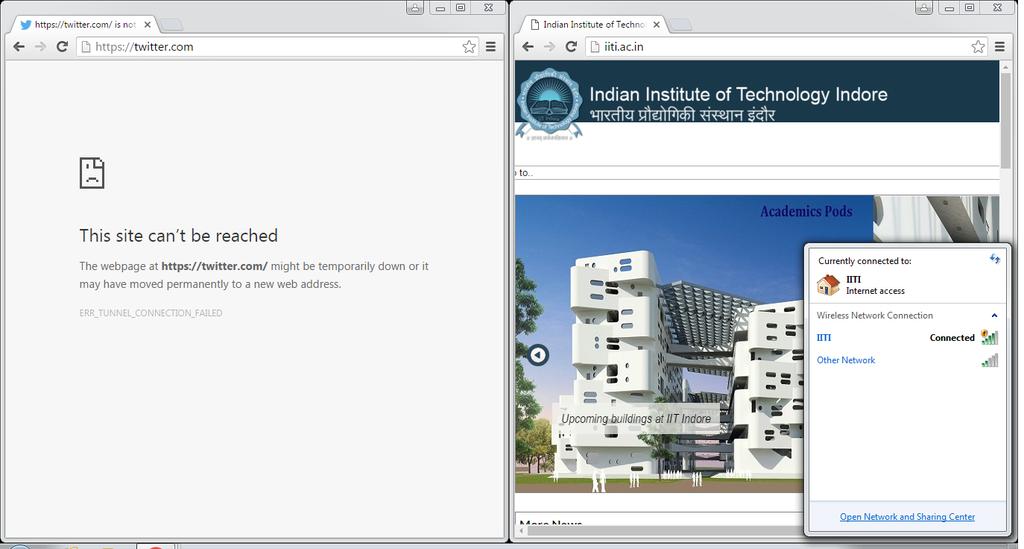Open Chrome menu in IIT Indore window

pos(999,47)
